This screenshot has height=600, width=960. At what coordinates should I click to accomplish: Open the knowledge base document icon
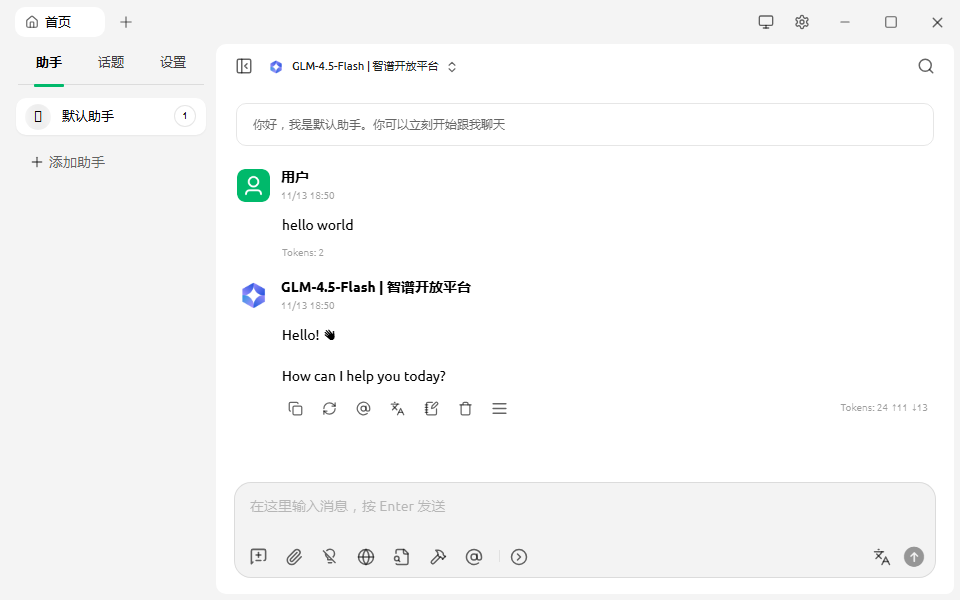pyautogui.click(x=401, y=557)
